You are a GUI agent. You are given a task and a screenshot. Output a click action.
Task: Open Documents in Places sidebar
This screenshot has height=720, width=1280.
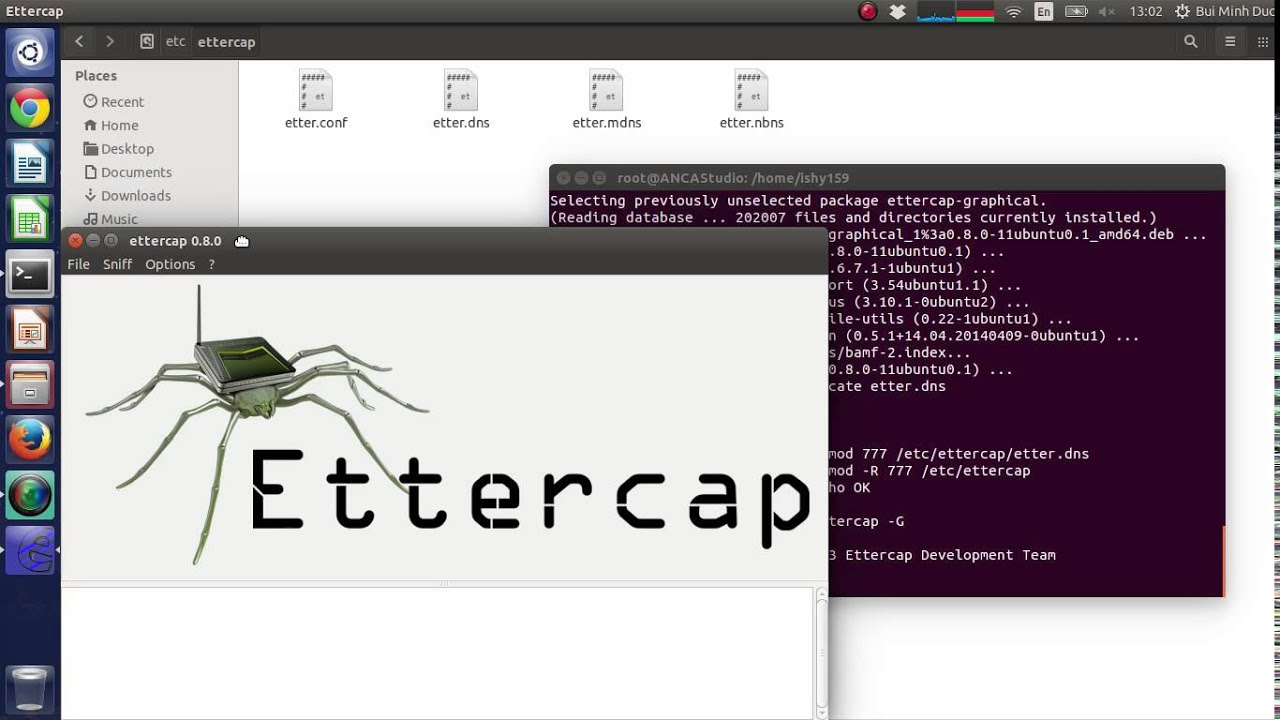(x=127, y=172)
